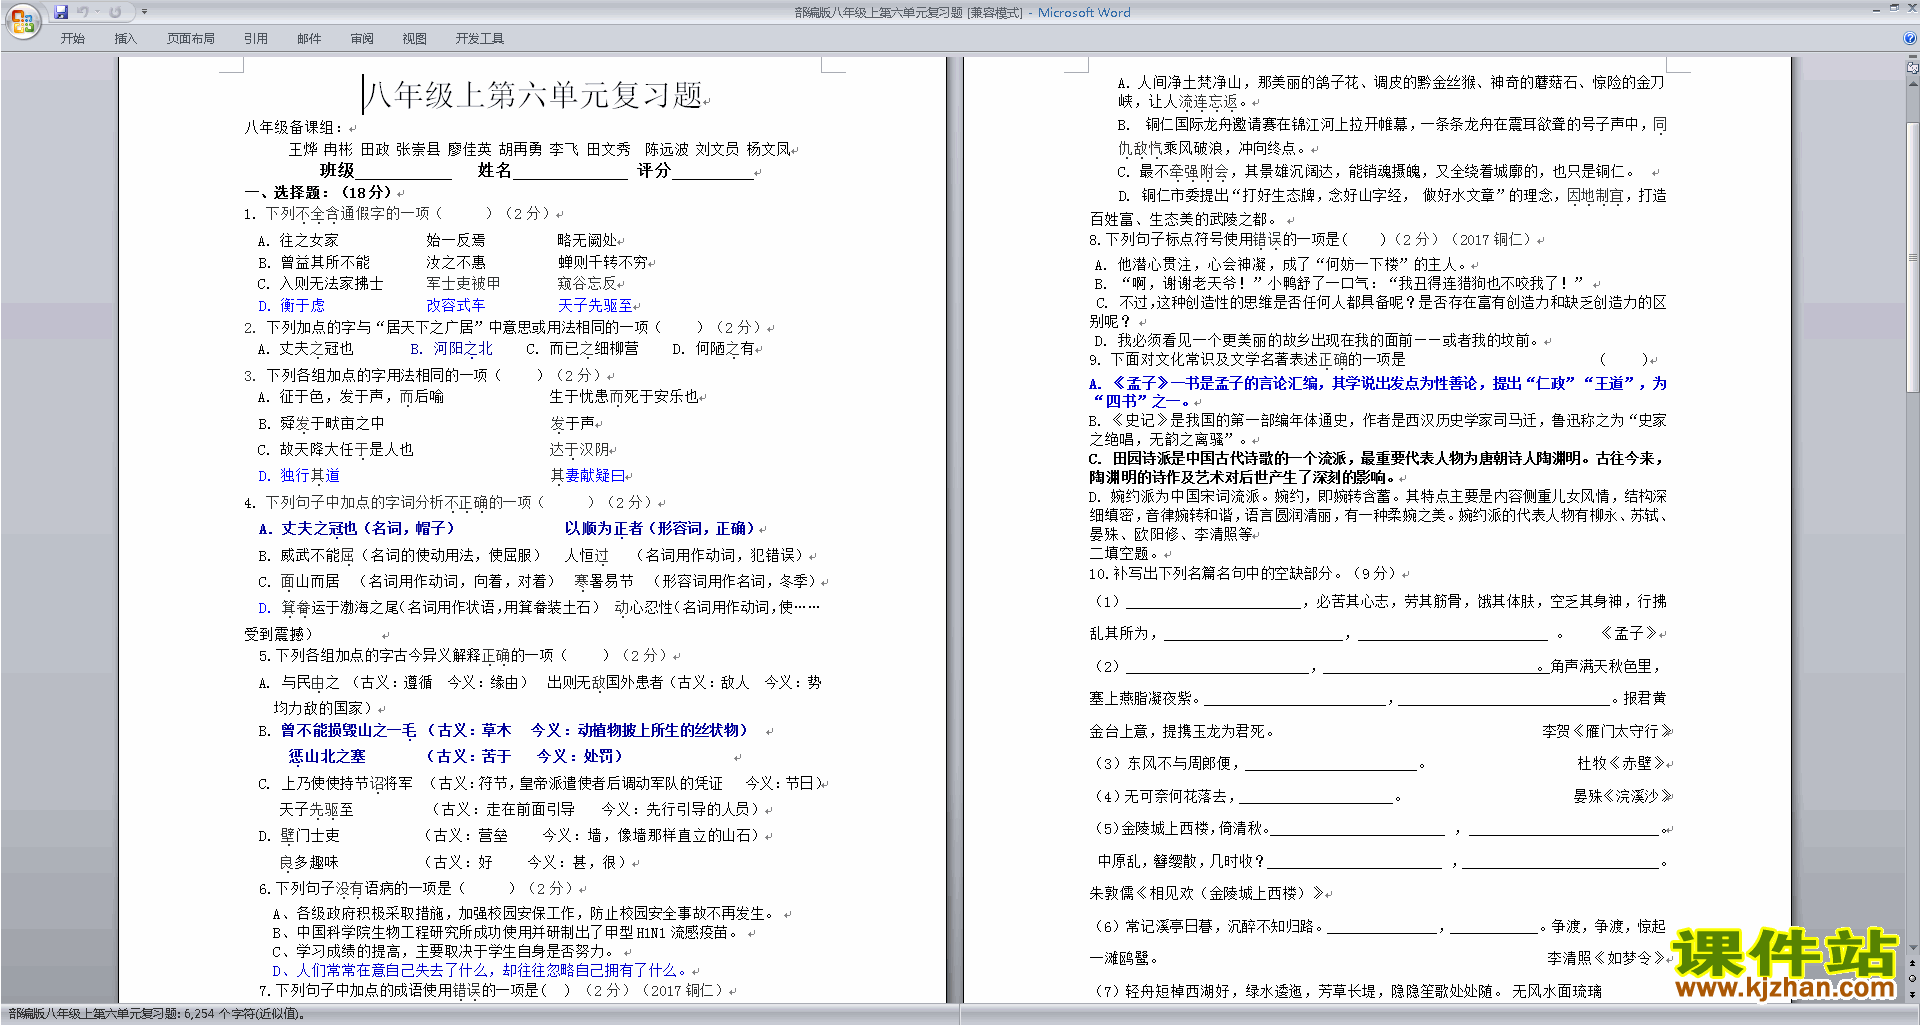Click the 班级 blank line field
Image resolution: width=1920 pixels, height=1025 pixels.
(403, 171)
